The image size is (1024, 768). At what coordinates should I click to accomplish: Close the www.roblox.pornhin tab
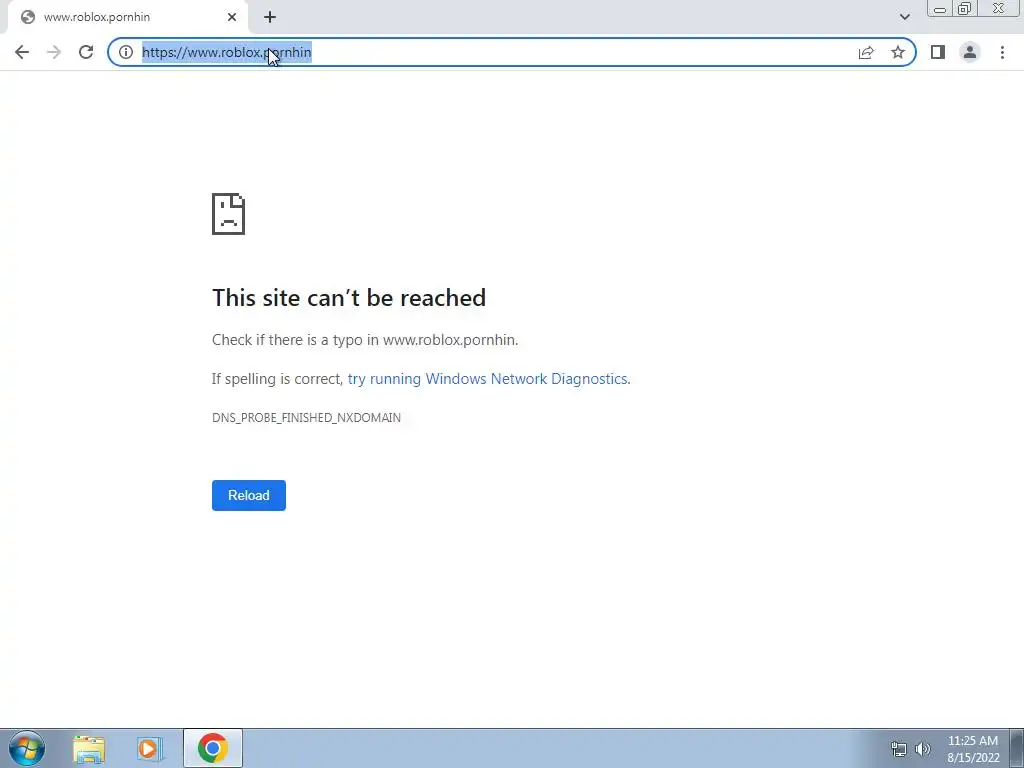232,17
